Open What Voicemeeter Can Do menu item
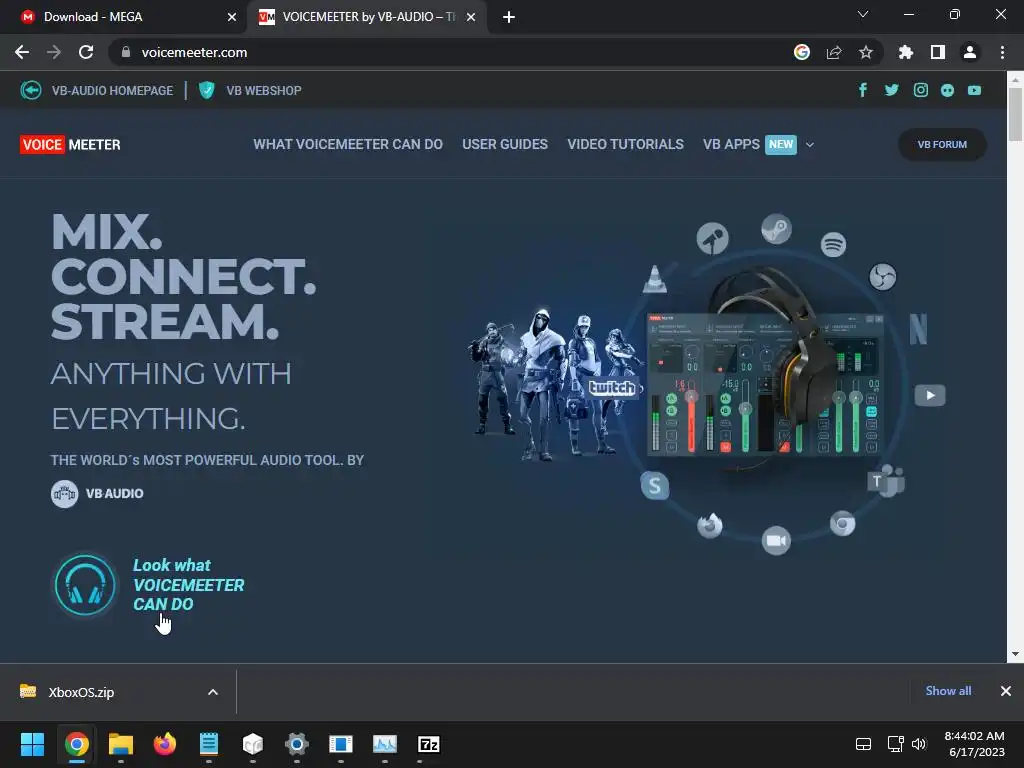1024x768 pixels. [x=348, y=144]
